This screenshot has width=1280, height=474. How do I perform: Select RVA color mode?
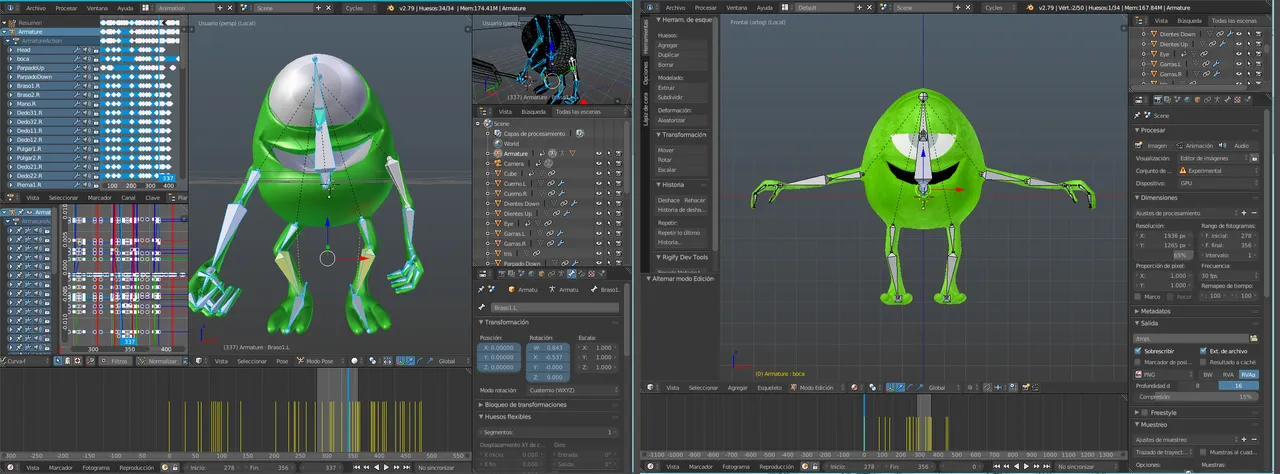(1228, 374)
